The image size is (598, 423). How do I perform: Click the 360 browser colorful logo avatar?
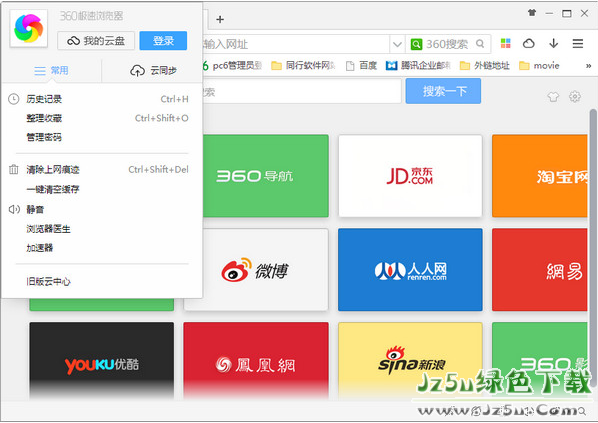pos(29,29)
